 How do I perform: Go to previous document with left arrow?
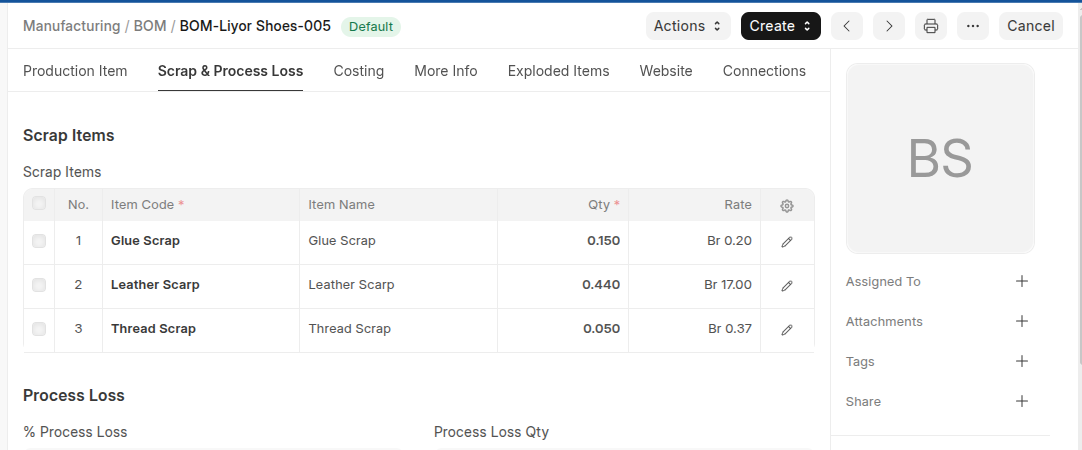click(x=847, y=26)
